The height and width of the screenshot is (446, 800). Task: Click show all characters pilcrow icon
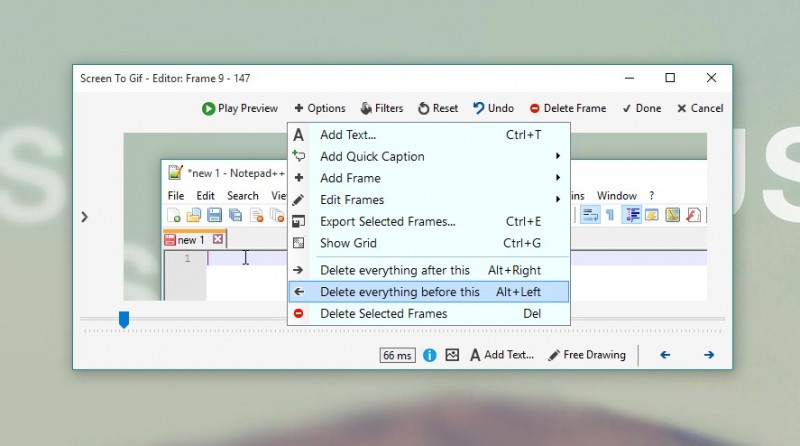click(x=610, y=215)
